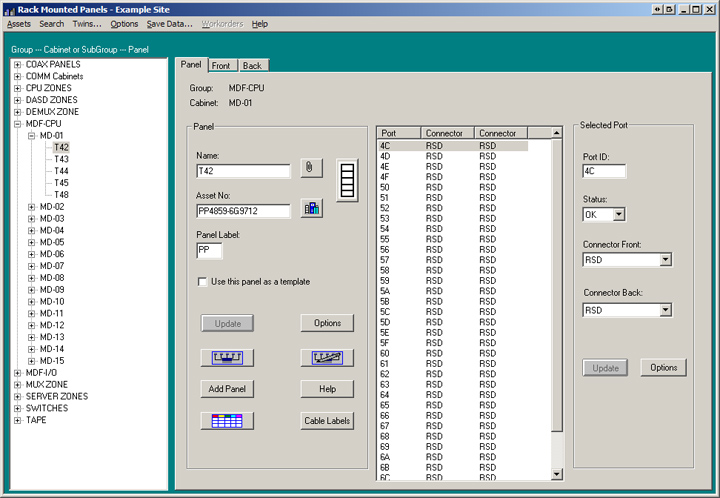
Task: Click the port list vertical scrollbar thumb
Action: tap(557, 285)
